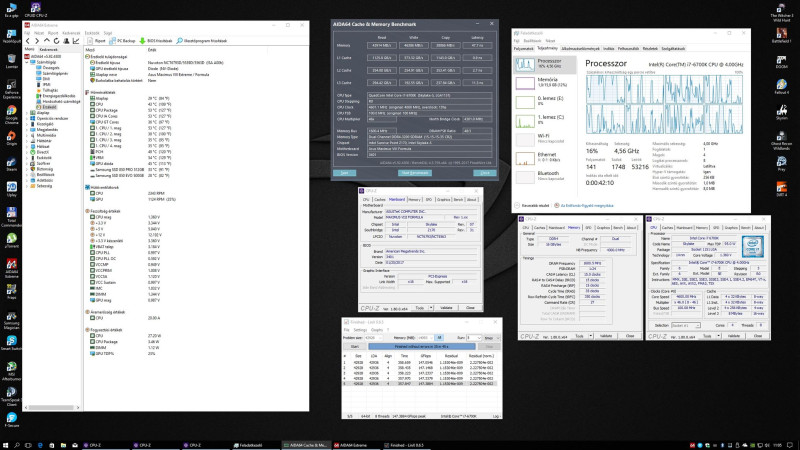Open Fájl menu in AIDA64 Extreme
Image resolution: width=800 pixels, height=450 pixels.
click(27, 33)
